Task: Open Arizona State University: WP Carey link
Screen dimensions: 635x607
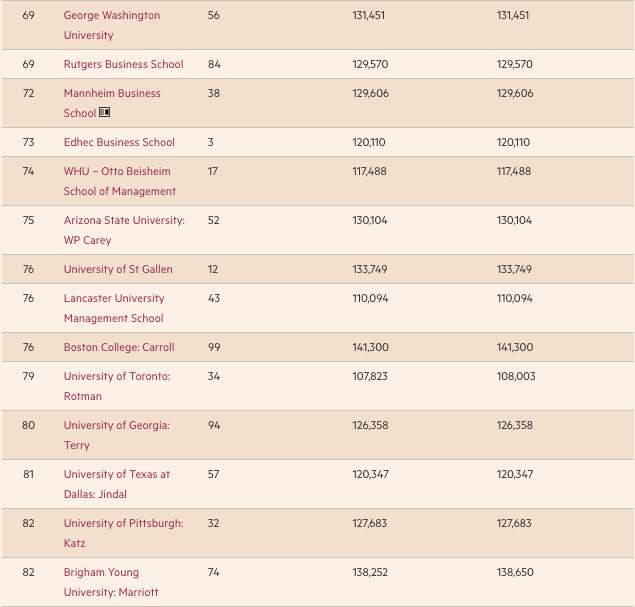Action: click(x=124, y=230)
